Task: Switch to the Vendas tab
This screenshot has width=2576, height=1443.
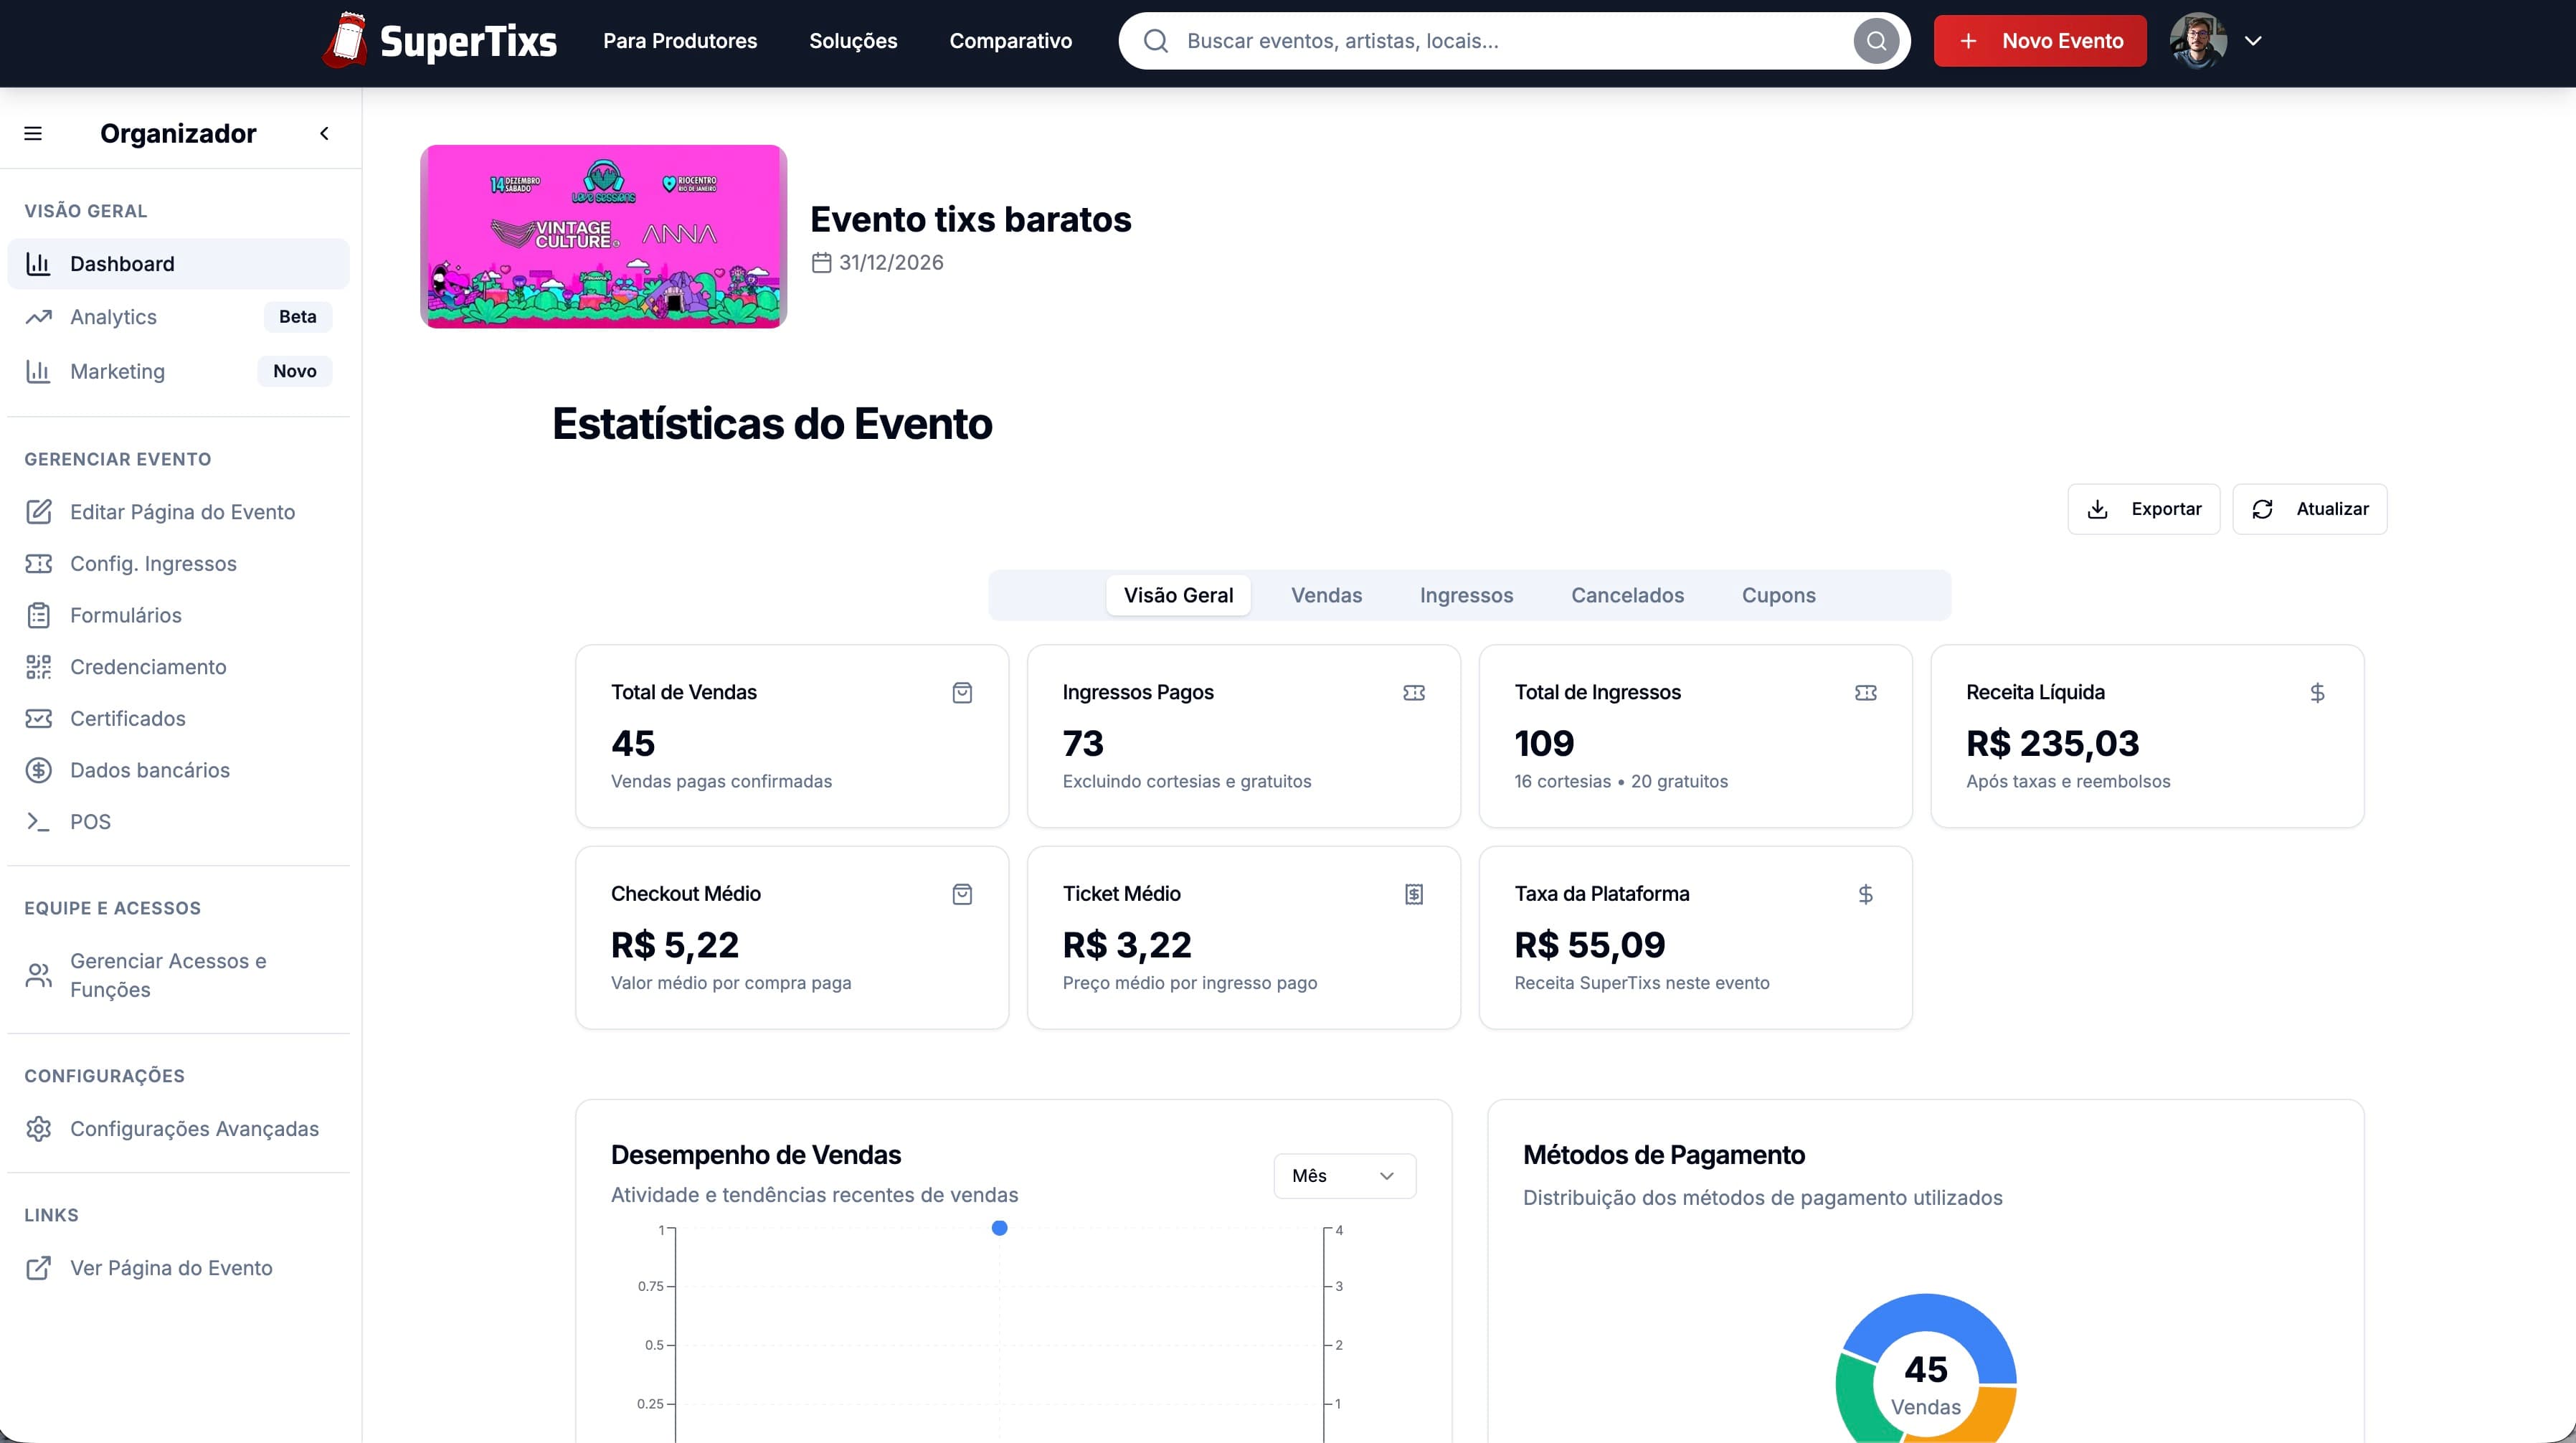Action: 1326,595
